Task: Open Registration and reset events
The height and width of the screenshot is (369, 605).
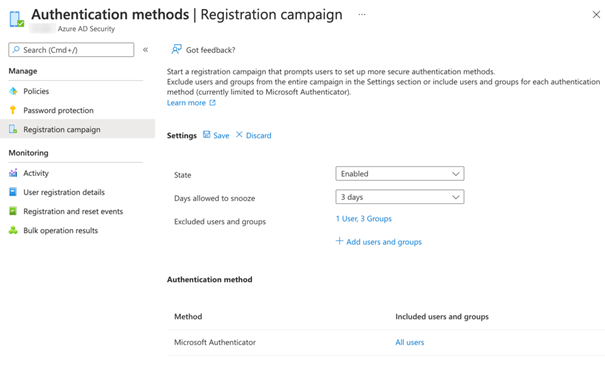Action: pyautogui.click(x=73, y=212)
